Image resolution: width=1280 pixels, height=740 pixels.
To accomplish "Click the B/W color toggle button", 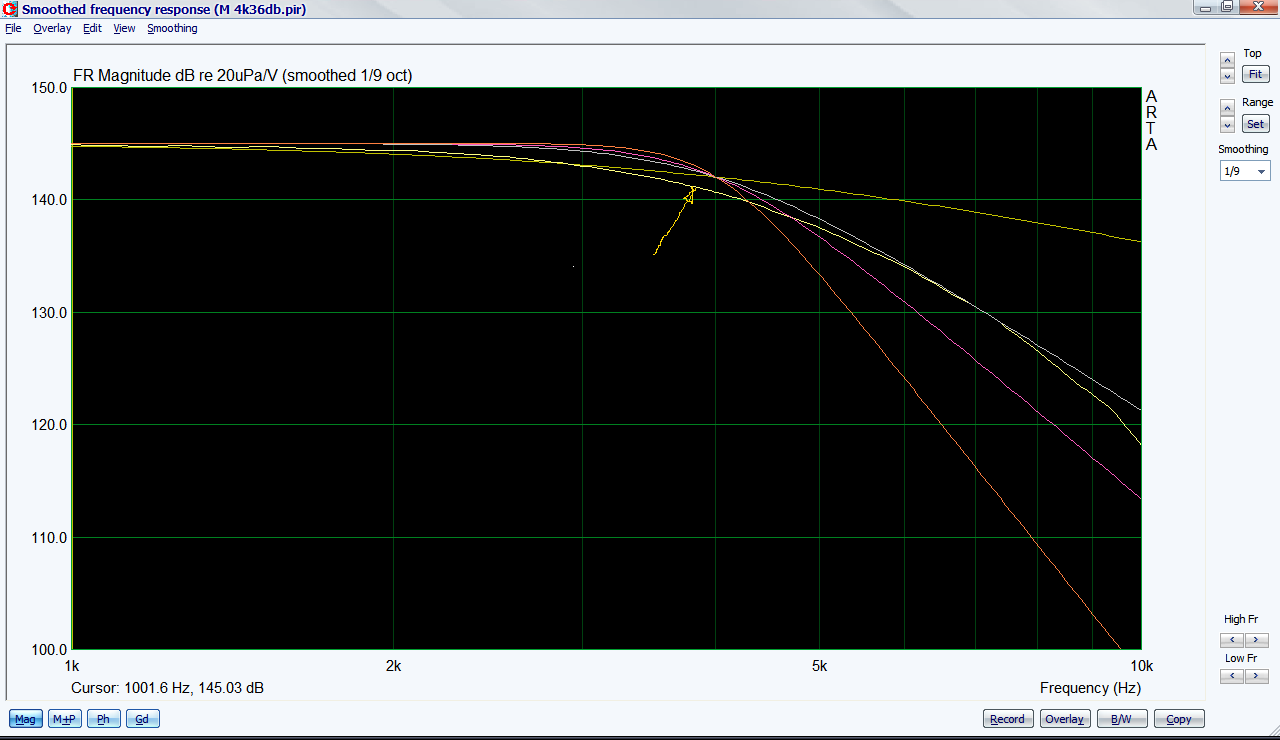I will [1122, 719].
